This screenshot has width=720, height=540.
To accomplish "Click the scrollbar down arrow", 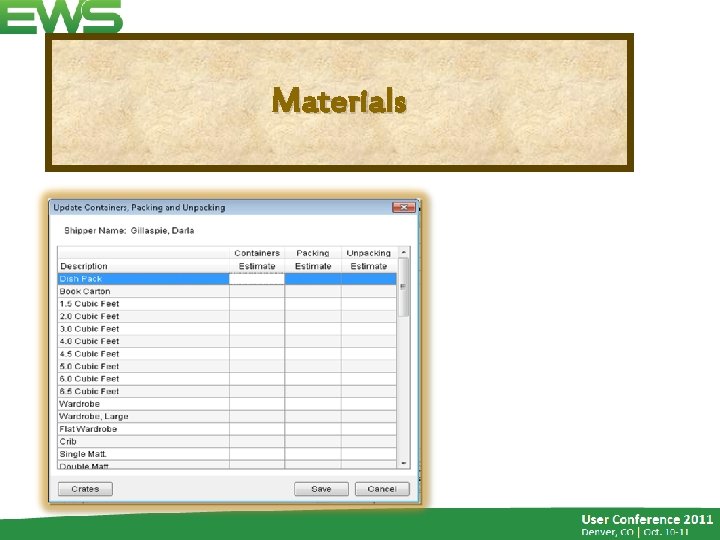I will 404,463.
